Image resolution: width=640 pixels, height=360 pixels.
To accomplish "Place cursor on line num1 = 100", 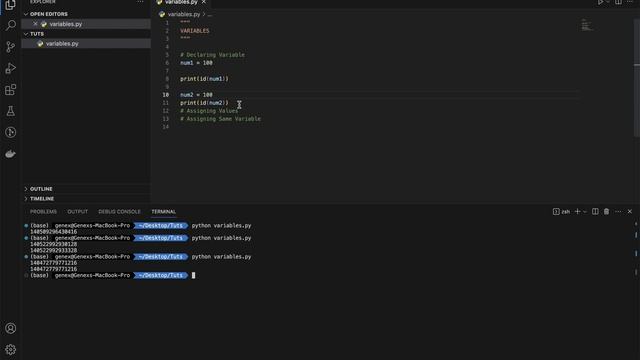I will pyautogui.click(x=196, y=63).
